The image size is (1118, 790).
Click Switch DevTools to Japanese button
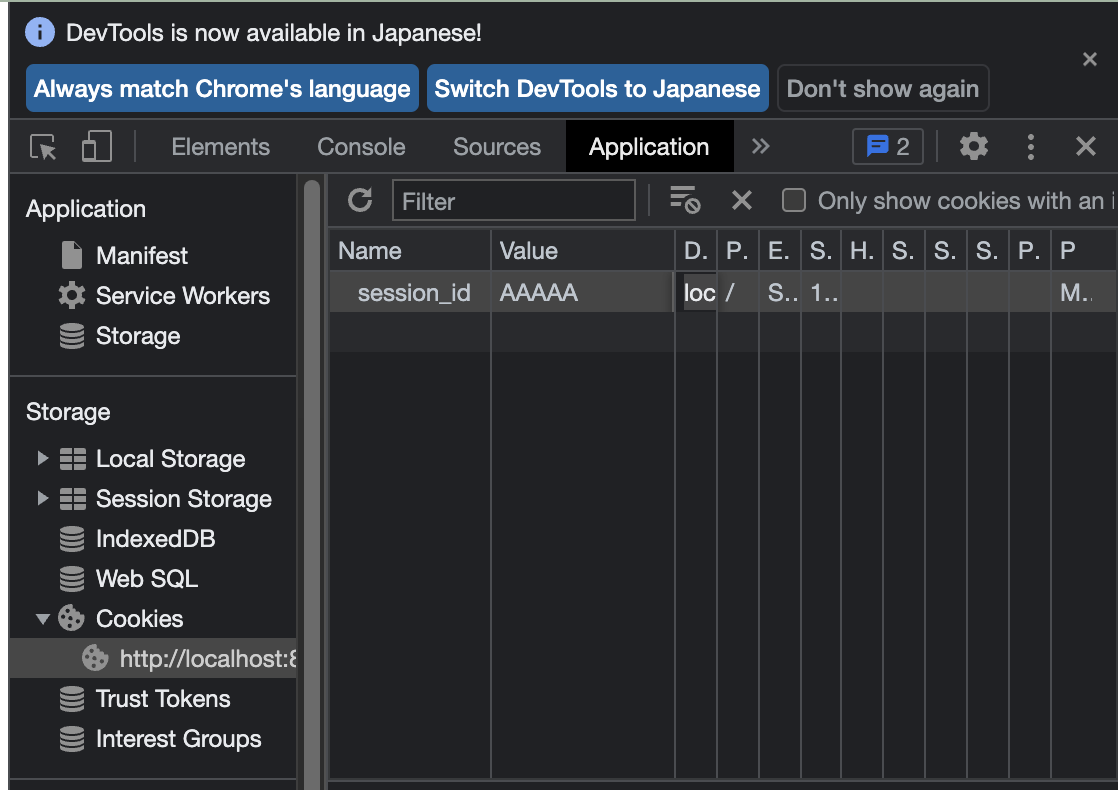click(x=597, y=89)
